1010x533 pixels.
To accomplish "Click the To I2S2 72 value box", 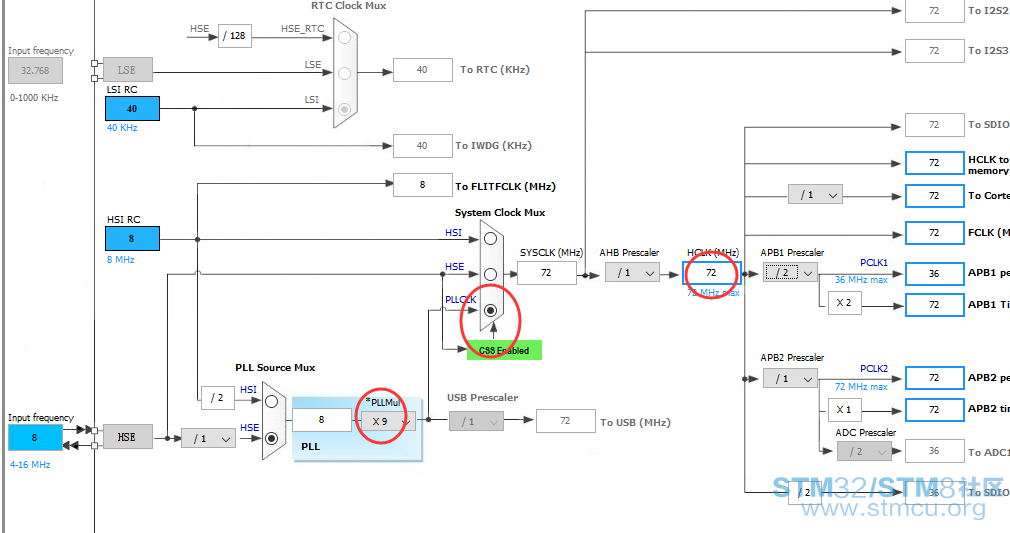I will click(935, 11).
